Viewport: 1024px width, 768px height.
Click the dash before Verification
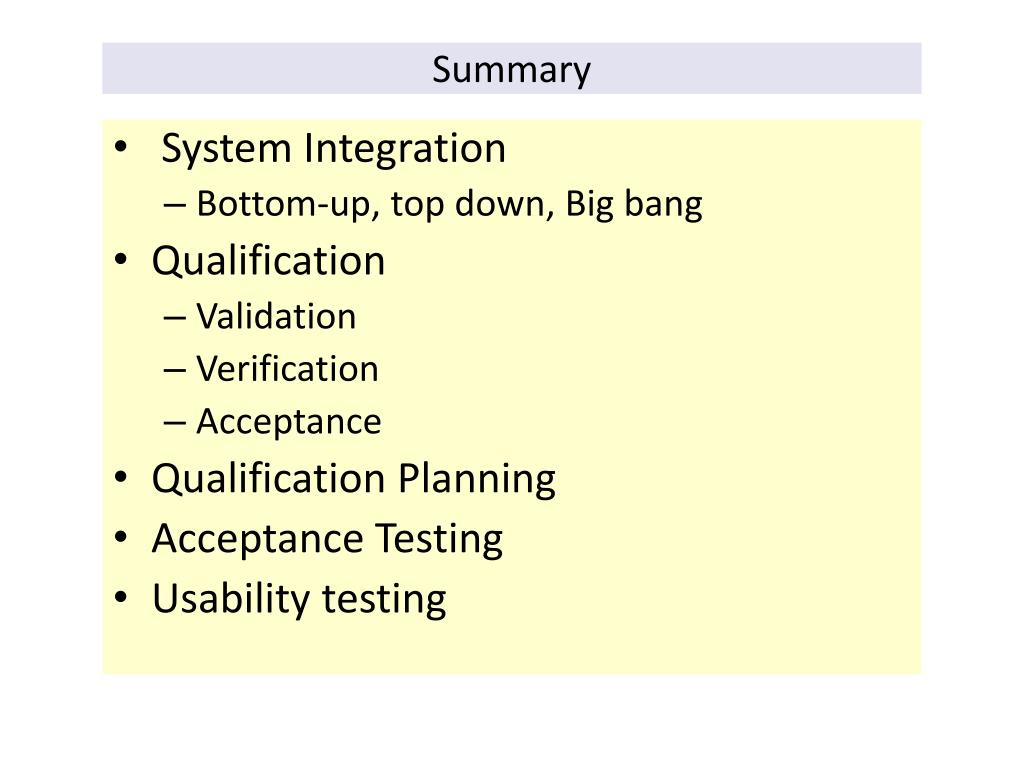pyautogui.click(x=174, y=371)
